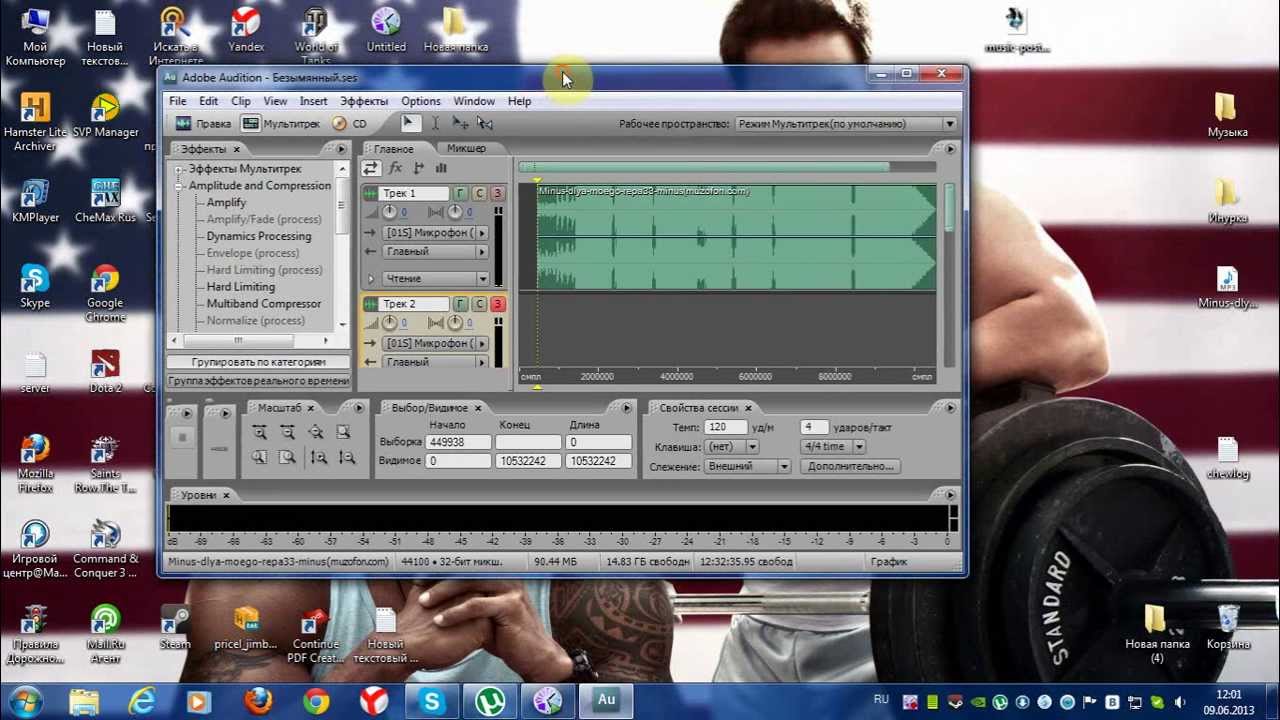
Task: Open the 4/4 time signature dropdown
Action: point(833,447)
